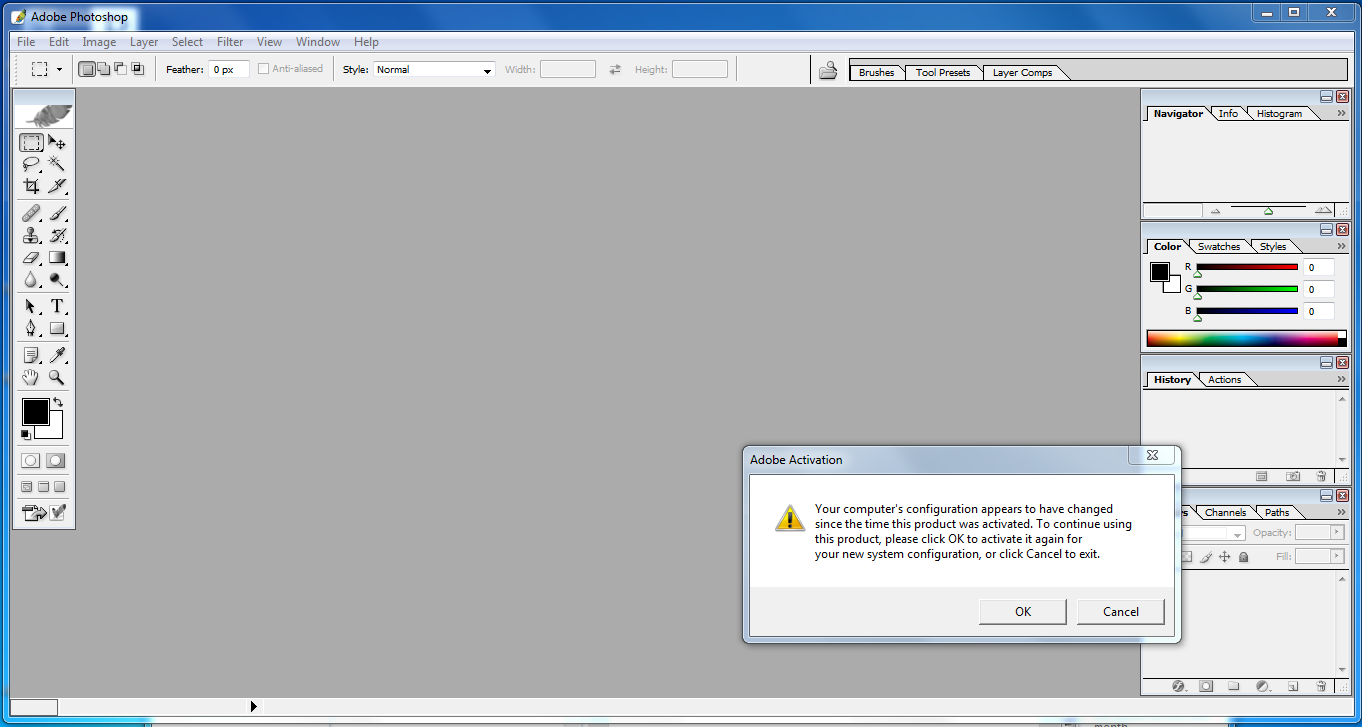The image size is (1362, 727).
Task: Select the Eyedropper tool
Action: pyautogui.click(x=57, y=355)
